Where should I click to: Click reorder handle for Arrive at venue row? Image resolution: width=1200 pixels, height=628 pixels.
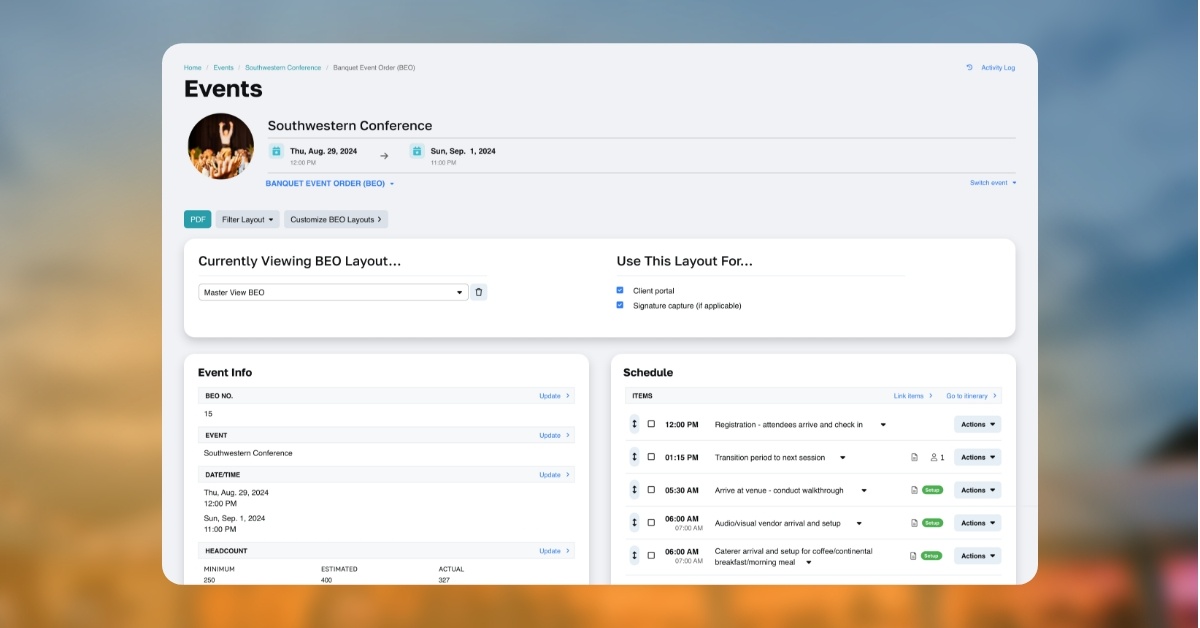click(x=634, y=490)
